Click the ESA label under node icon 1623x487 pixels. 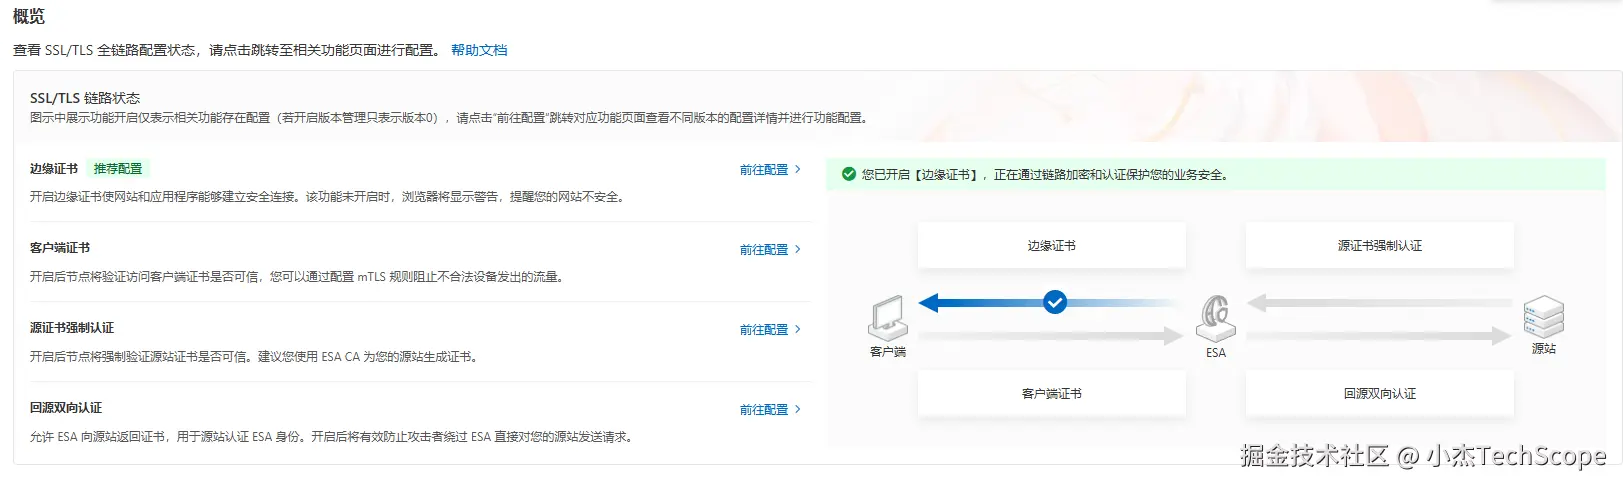1216,353
